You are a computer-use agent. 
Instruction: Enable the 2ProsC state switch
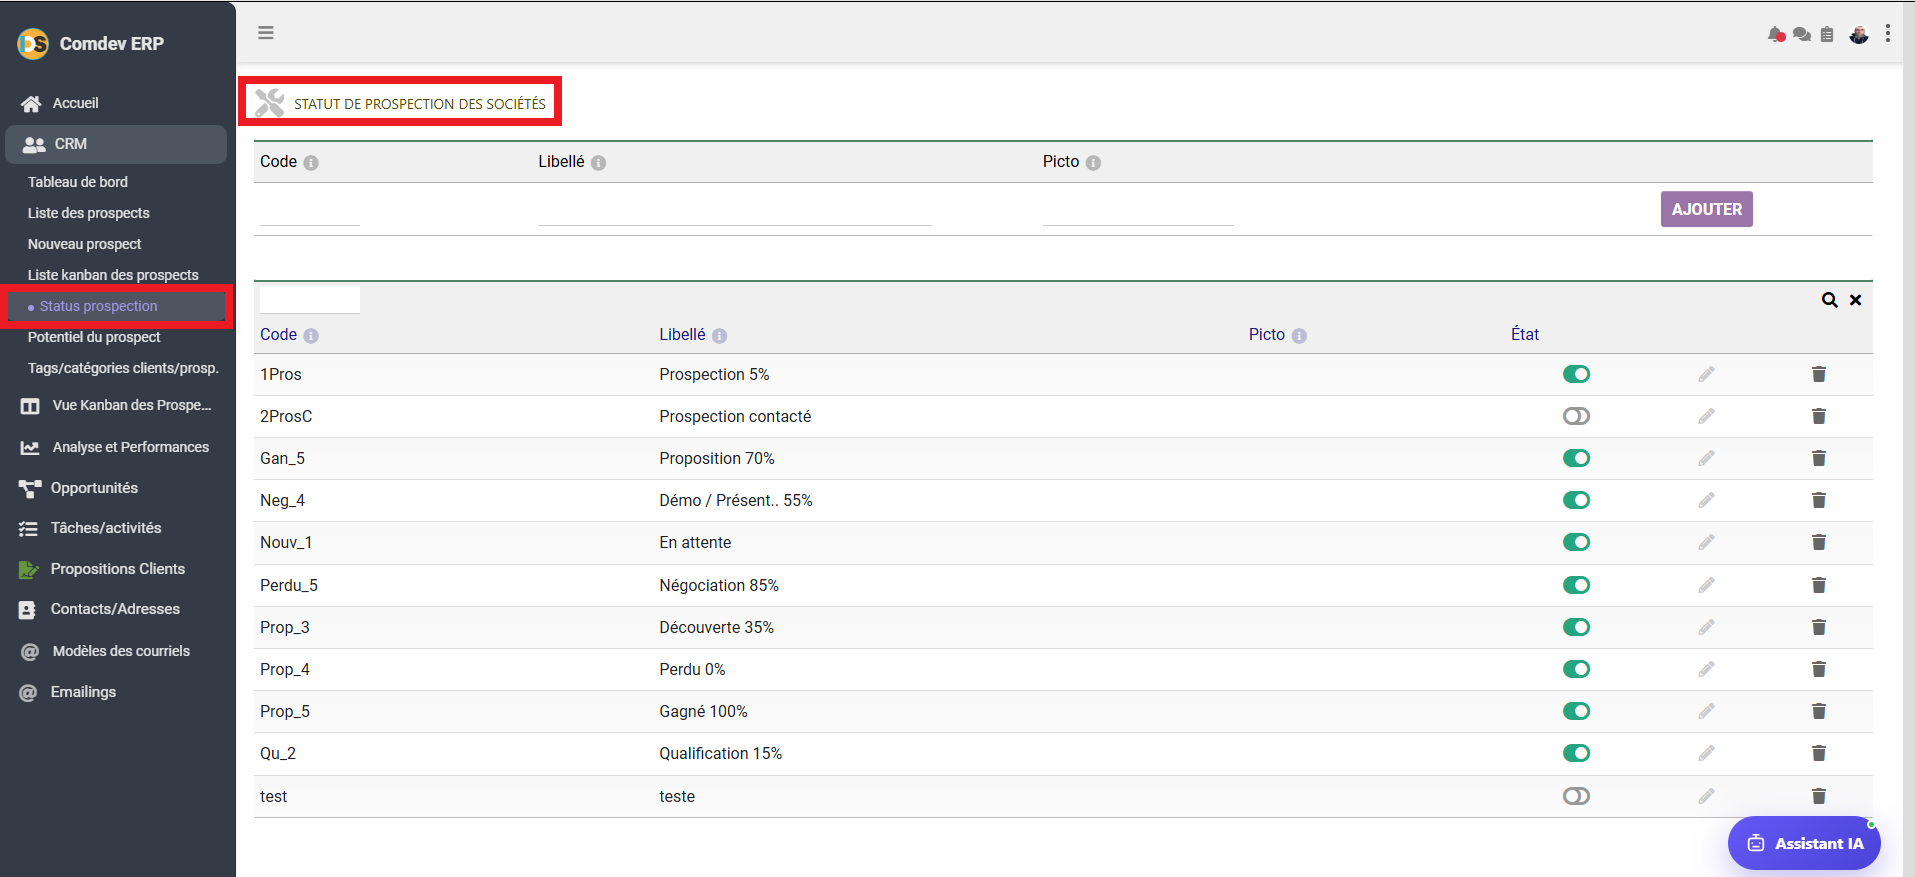(1577, 416)
